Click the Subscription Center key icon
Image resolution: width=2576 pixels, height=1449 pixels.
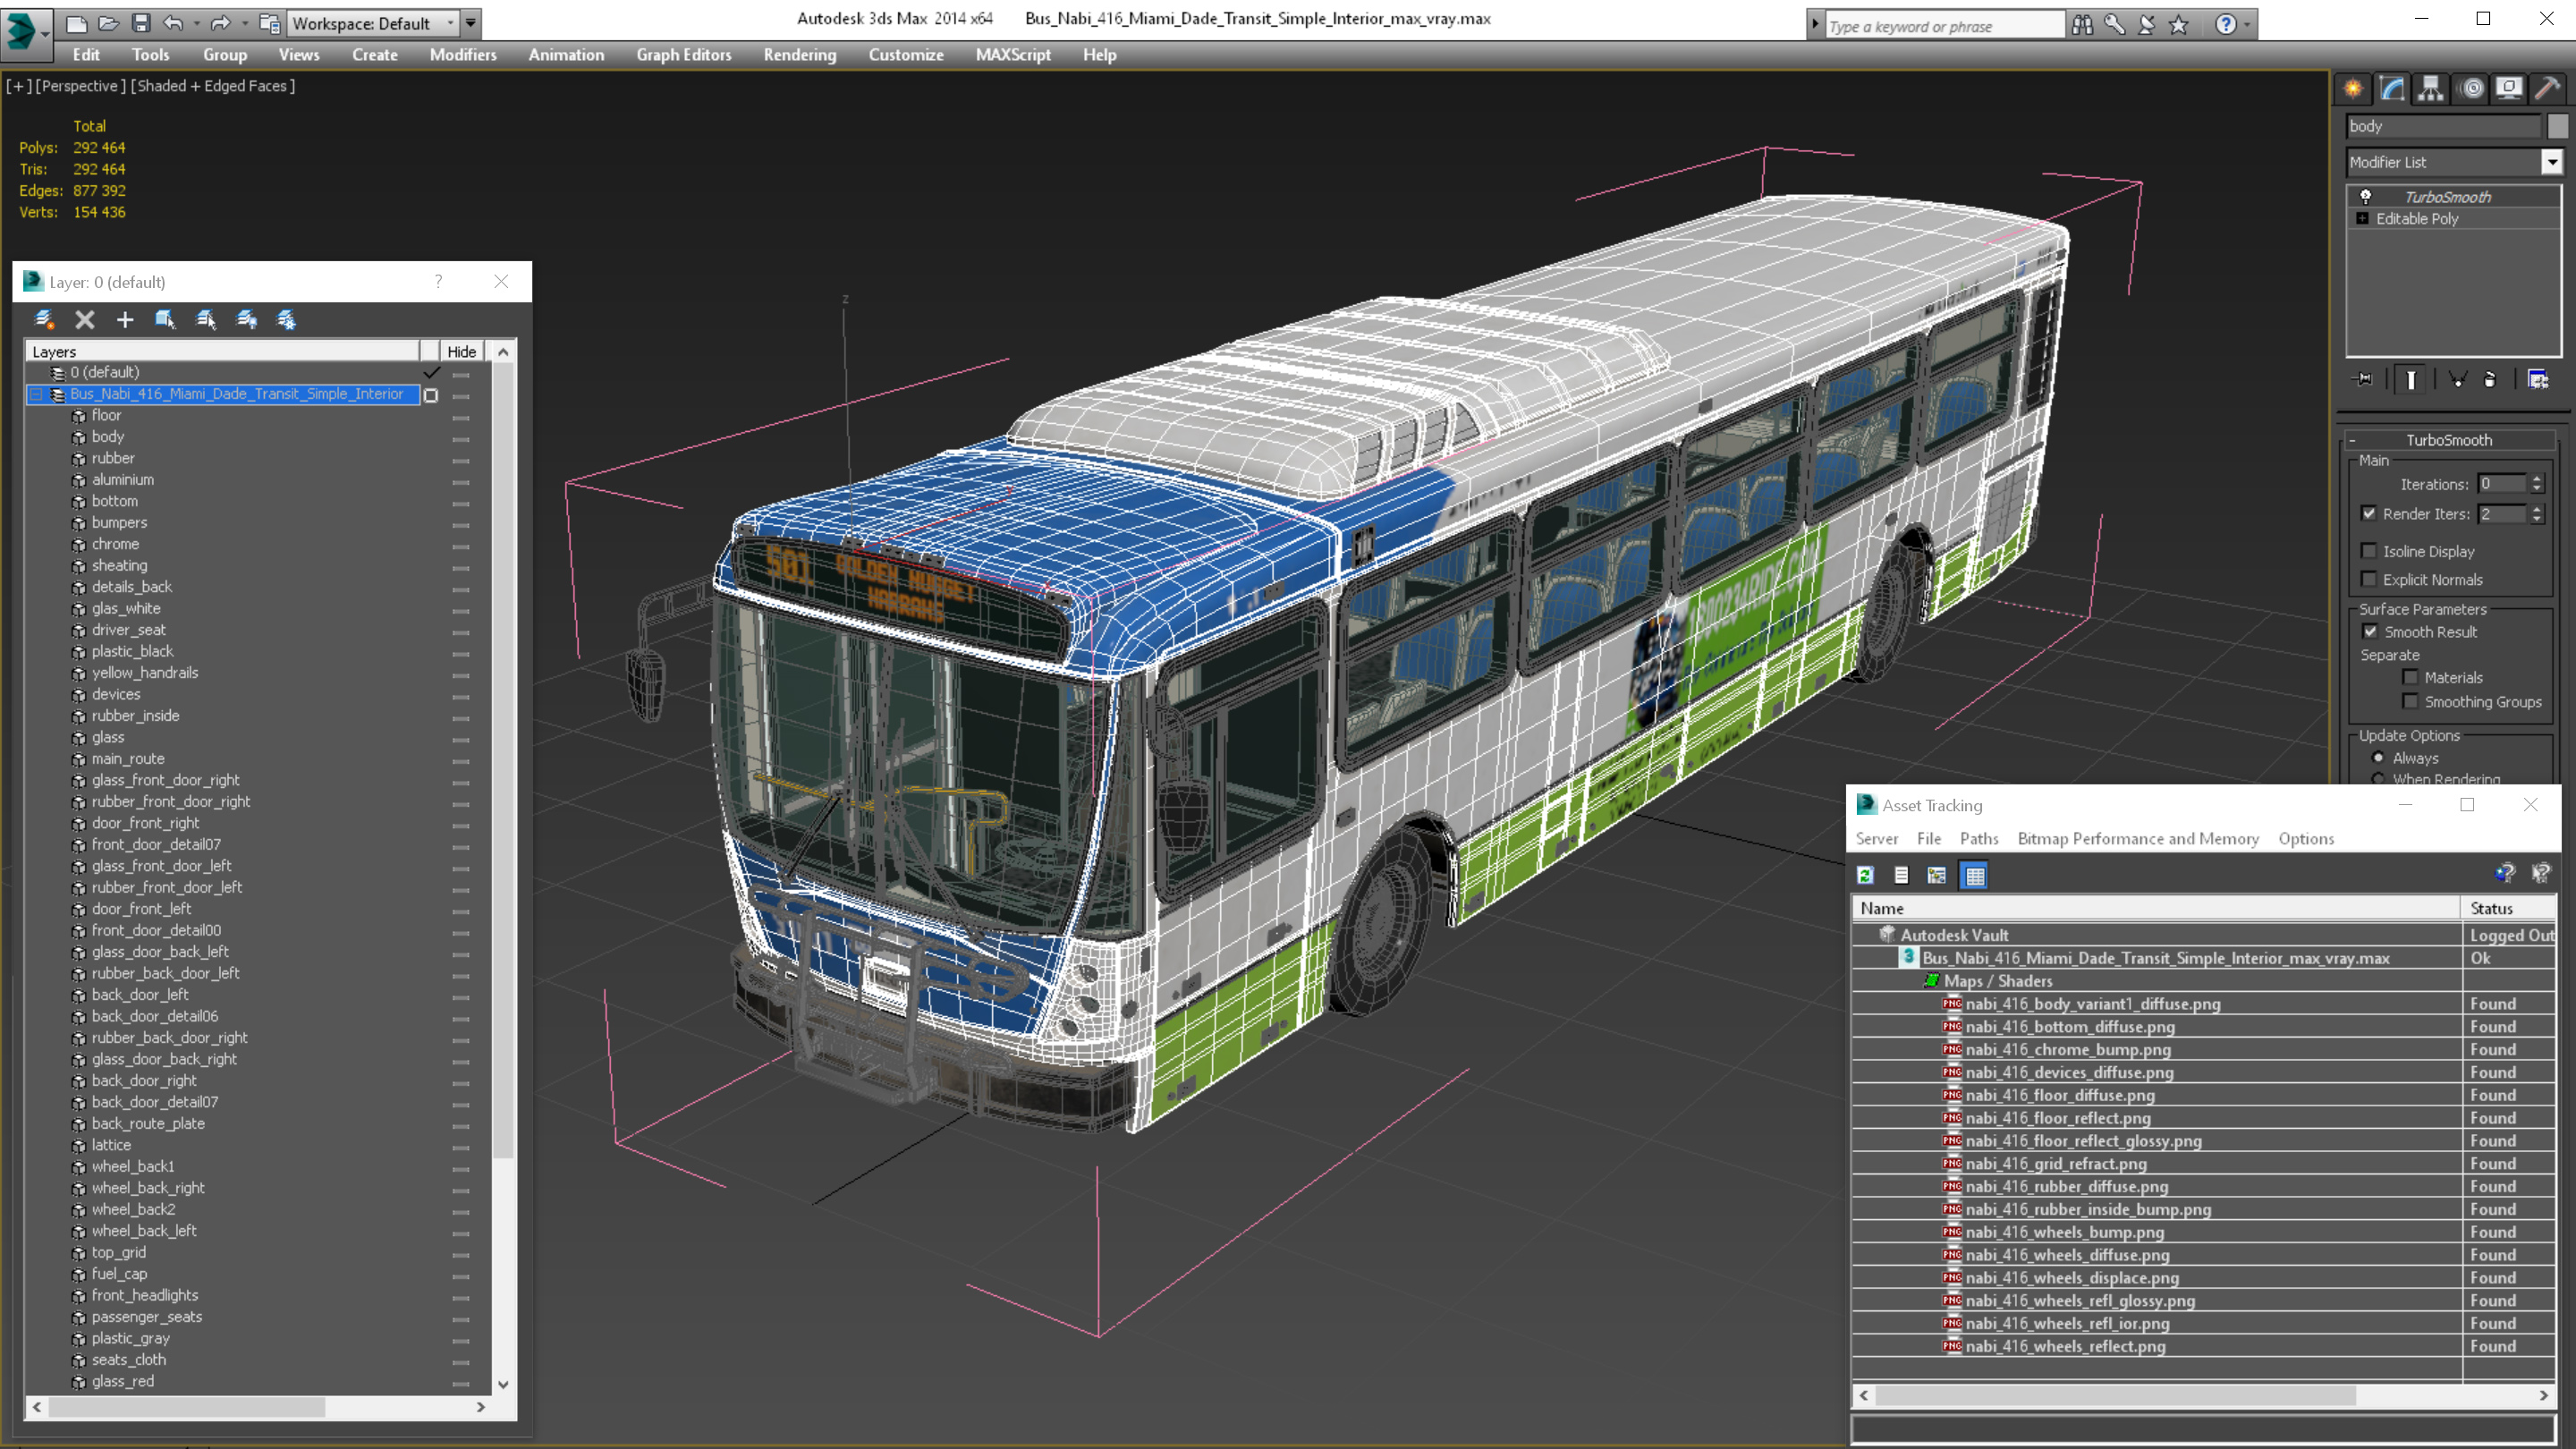coord(2114,25)
